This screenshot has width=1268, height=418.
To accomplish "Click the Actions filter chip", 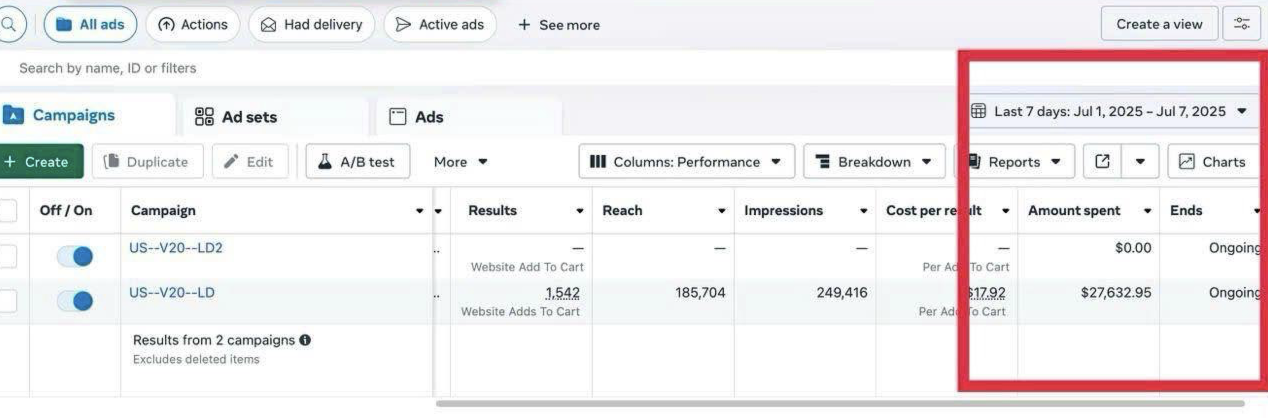I will coord(193,24).
